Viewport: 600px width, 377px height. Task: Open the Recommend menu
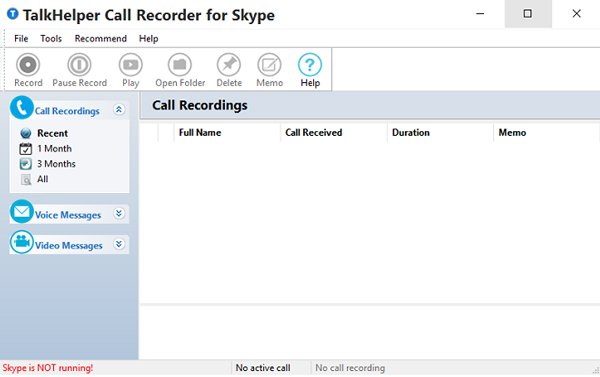(x=101, y=39)
